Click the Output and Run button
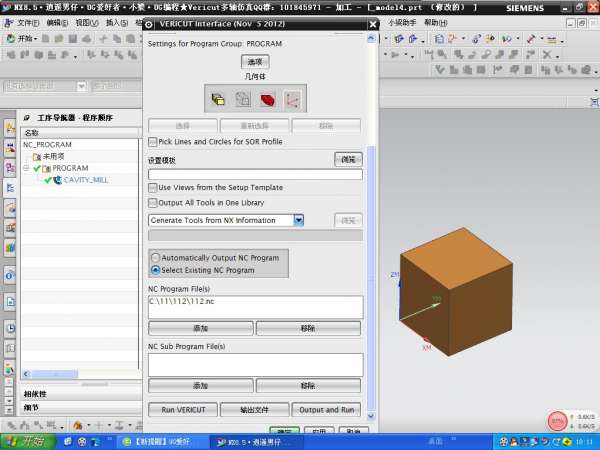600x450 pixels. pos(326,409)
